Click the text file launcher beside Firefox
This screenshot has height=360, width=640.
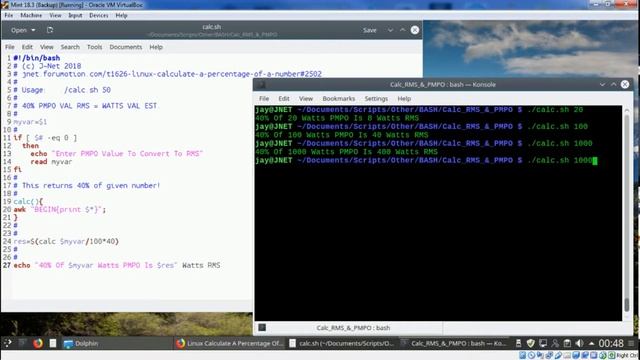[53, 343]
